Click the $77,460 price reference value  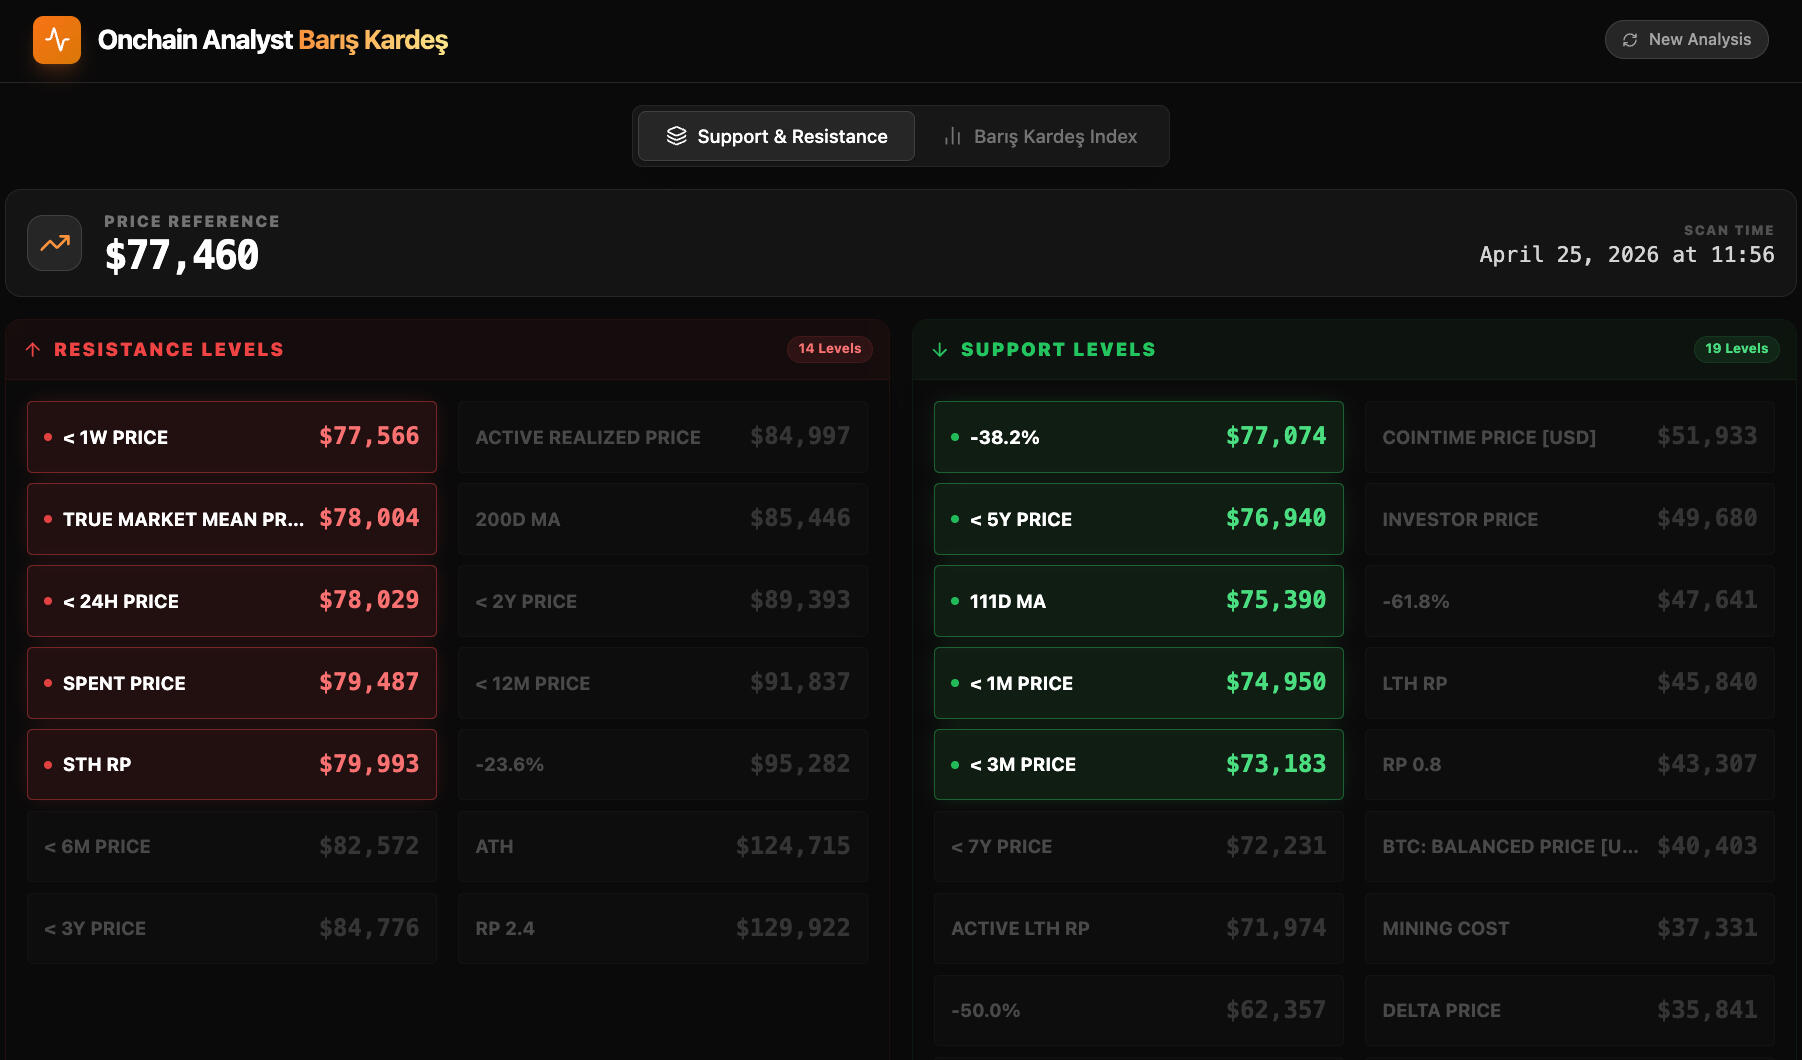tap(182, 256)
